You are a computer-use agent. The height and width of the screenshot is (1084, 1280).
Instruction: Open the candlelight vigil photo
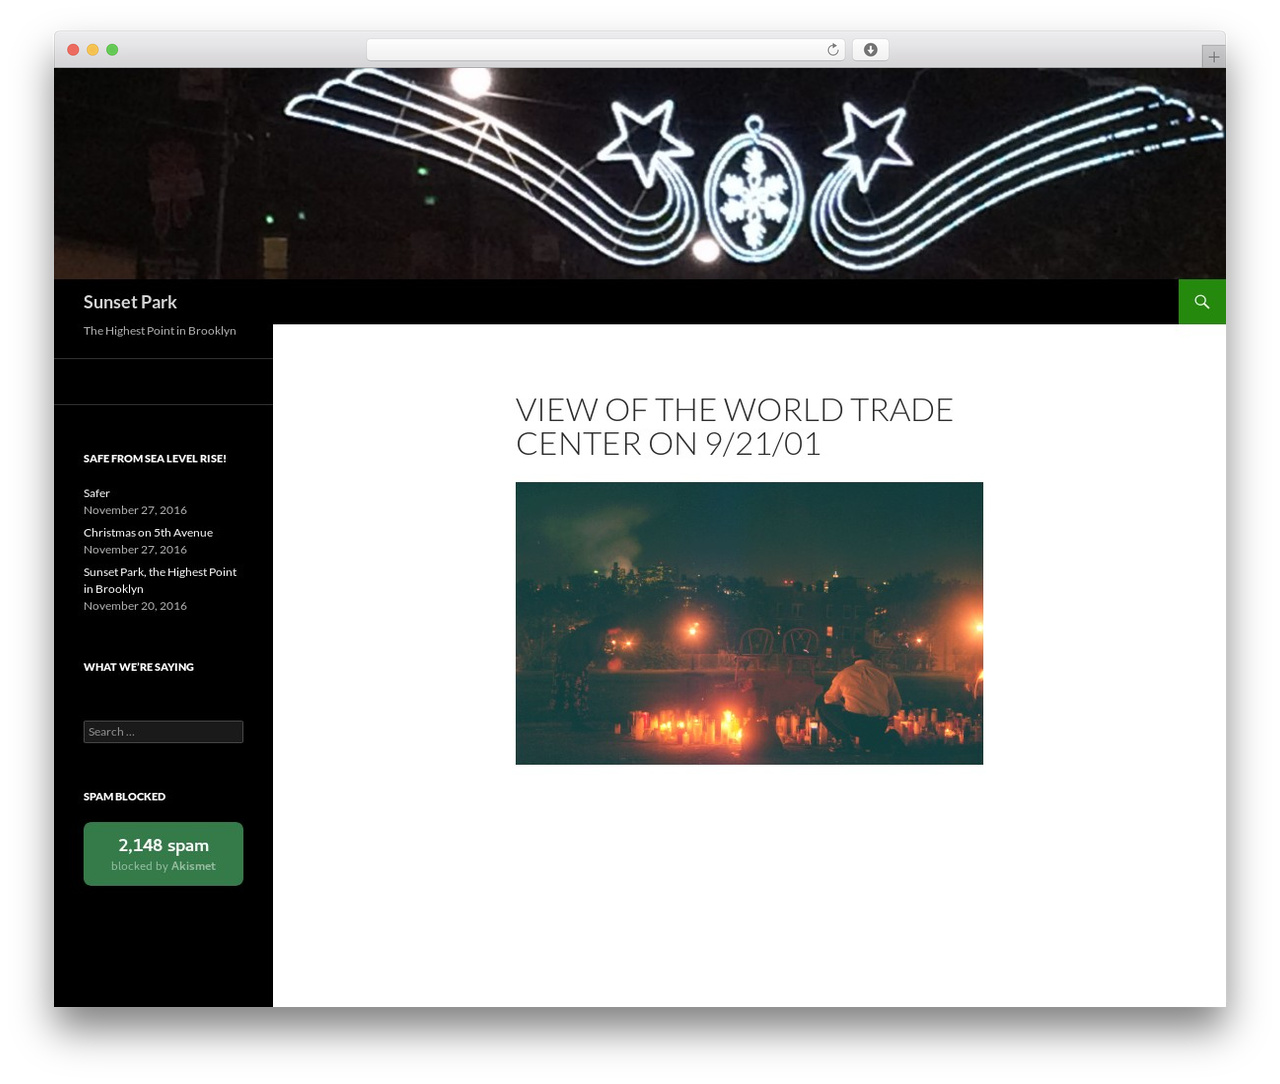749,623
